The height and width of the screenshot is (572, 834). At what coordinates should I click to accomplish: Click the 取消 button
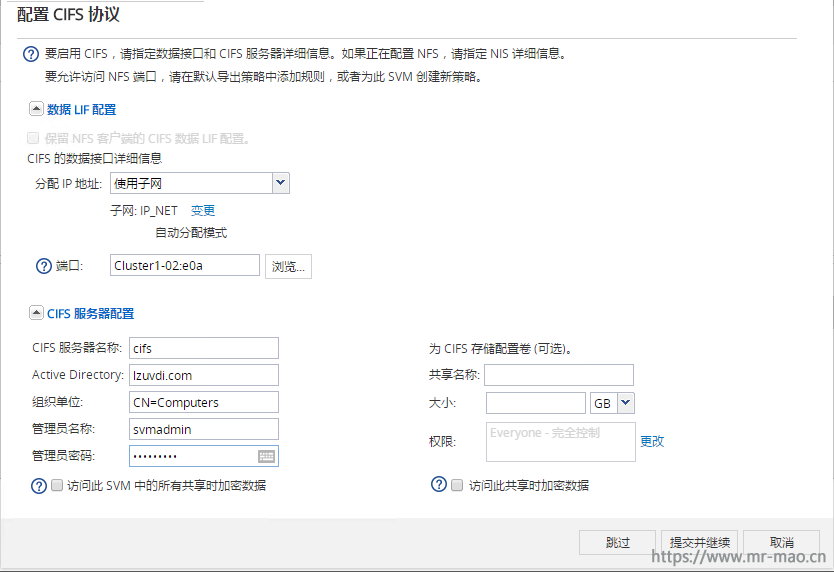(781, 542)
